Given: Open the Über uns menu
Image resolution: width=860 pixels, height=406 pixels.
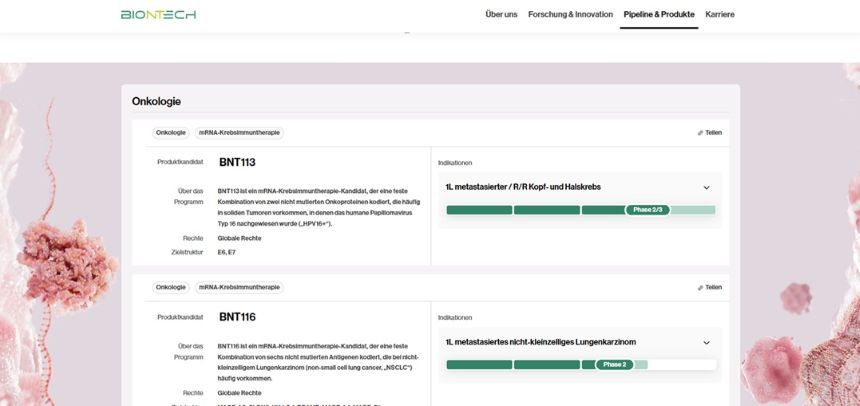Looking at the screenshot, I should click(501, 15).
